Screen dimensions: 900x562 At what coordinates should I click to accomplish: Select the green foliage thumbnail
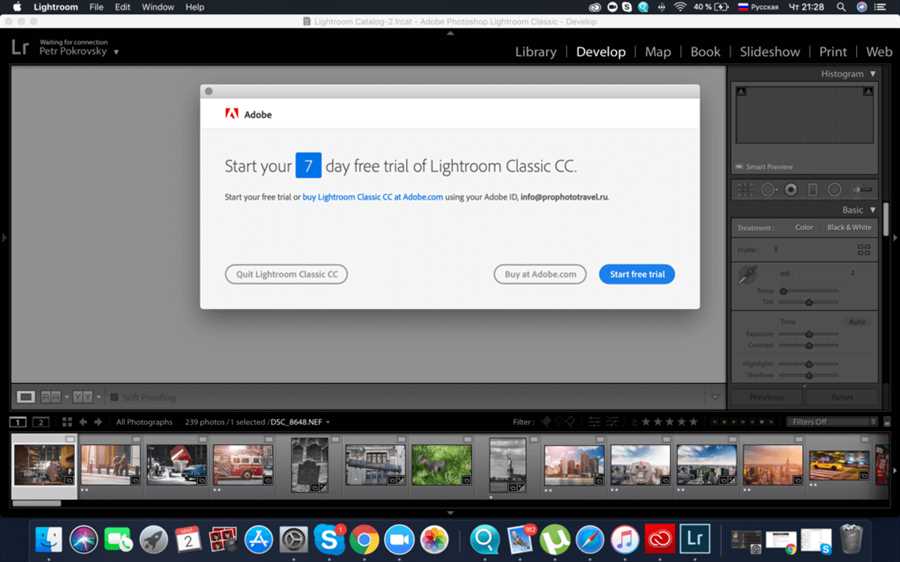[441, 464]
